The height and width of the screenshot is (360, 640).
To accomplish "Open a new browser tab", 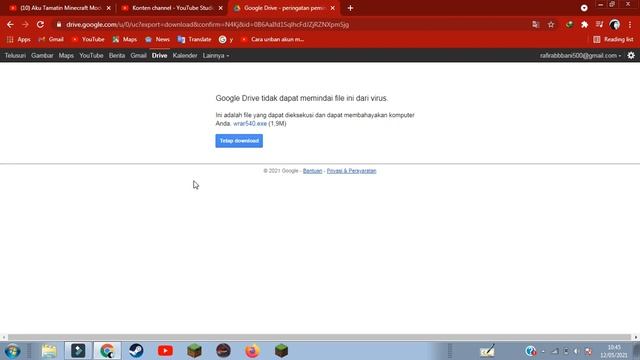I will pyautogui.click(x=350, y=8).
